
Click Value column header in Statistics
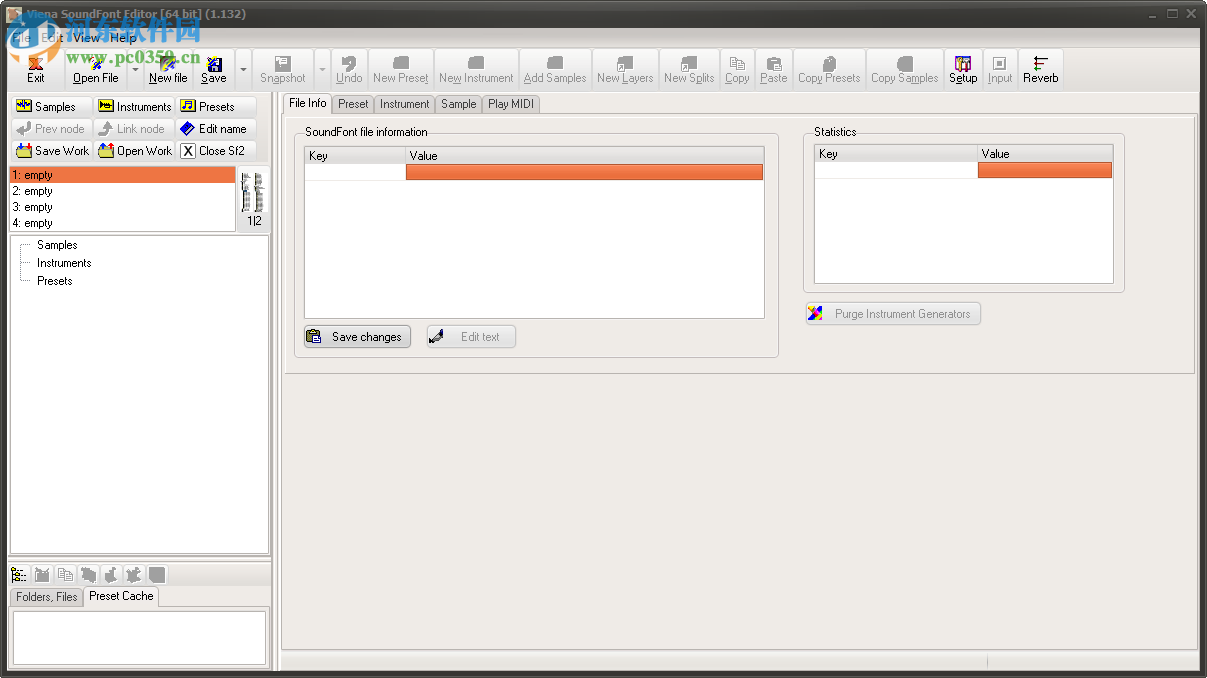tap(1045, 154)
